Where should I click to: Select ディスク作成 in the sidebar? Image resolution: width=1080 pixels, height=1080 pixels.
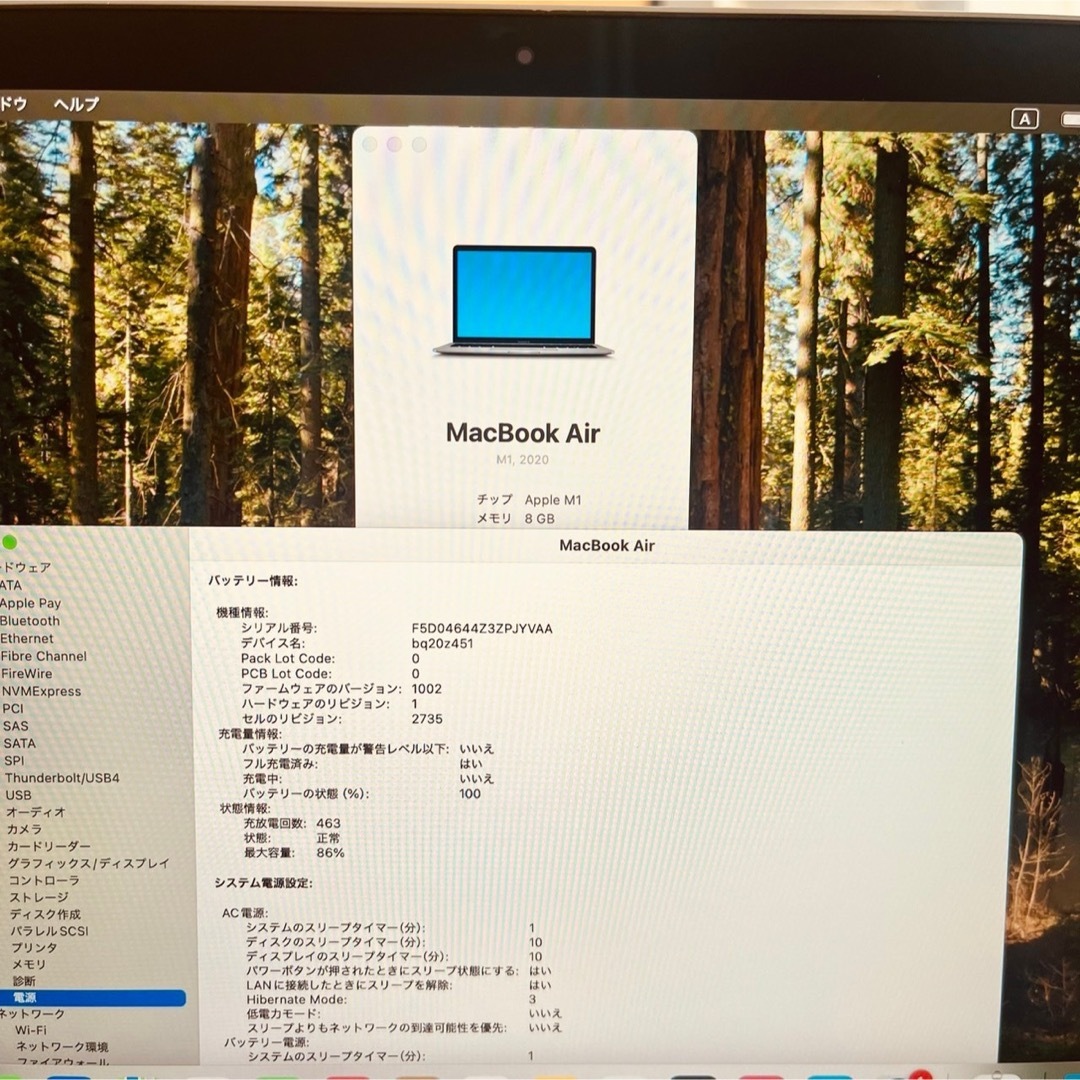45,914
